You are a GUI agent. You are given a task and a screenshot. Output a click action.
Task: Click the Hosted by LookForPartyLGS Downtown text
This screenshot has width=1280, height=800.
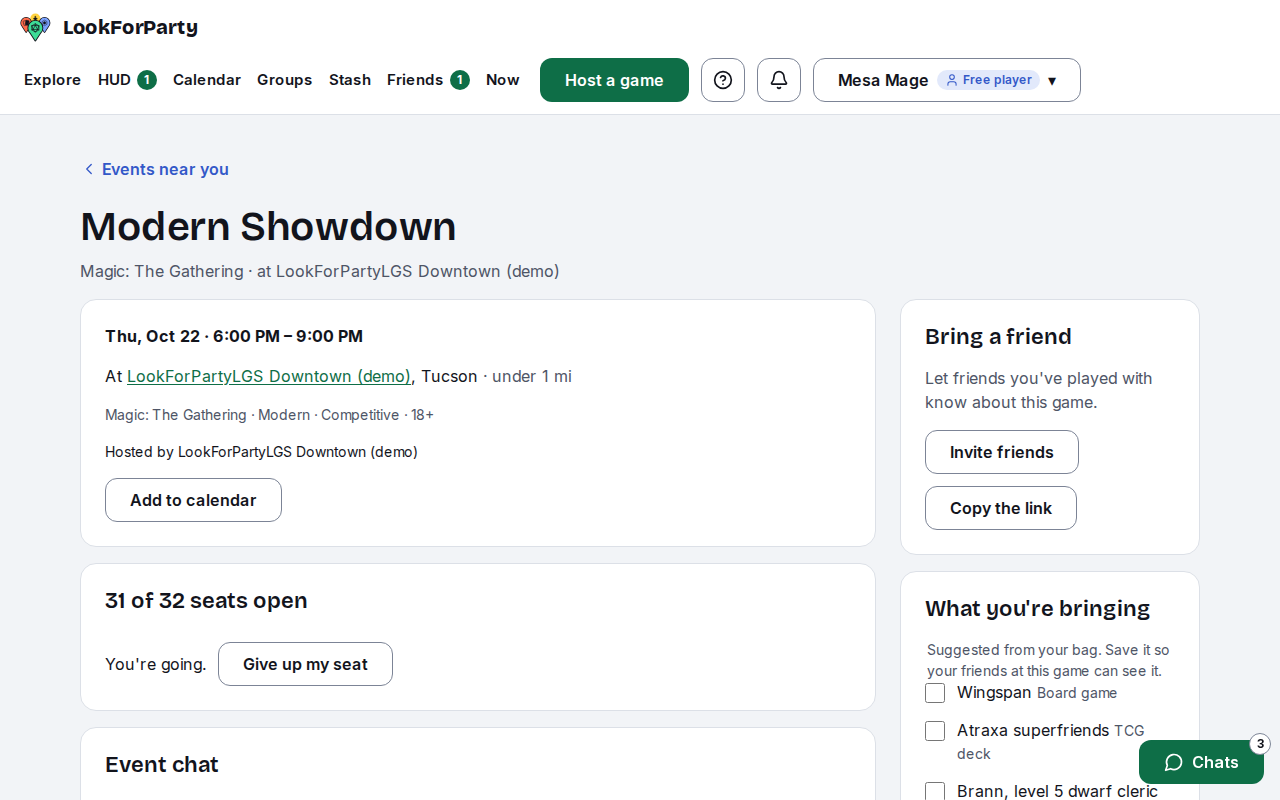click(261, 452)
